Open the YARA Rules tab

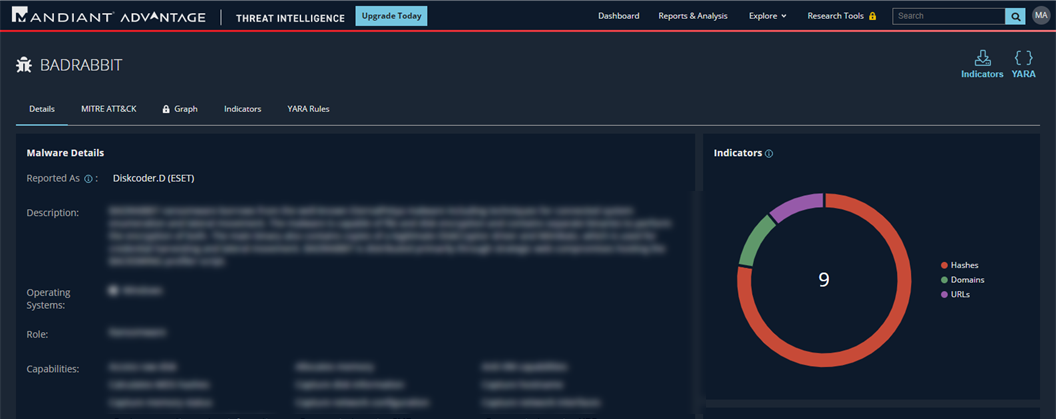pyautogui.click(x=308, y=108)
